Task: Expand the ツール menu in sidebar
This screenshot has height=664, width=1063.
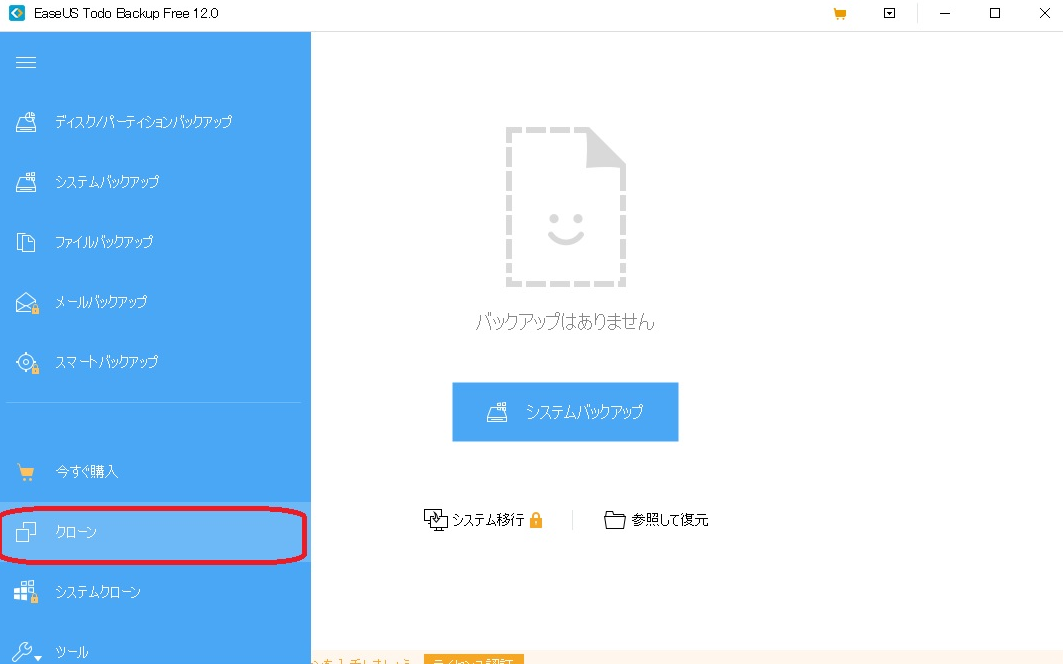Action: coord(155,652)
